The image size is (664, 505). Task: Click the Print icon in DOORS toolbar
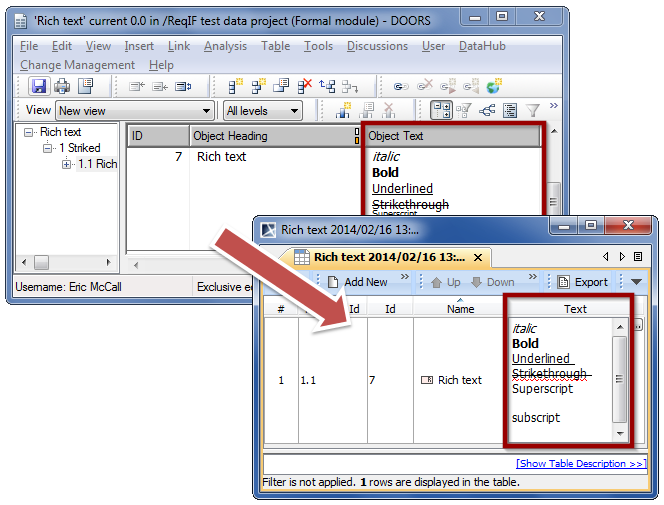coord(62,86)
